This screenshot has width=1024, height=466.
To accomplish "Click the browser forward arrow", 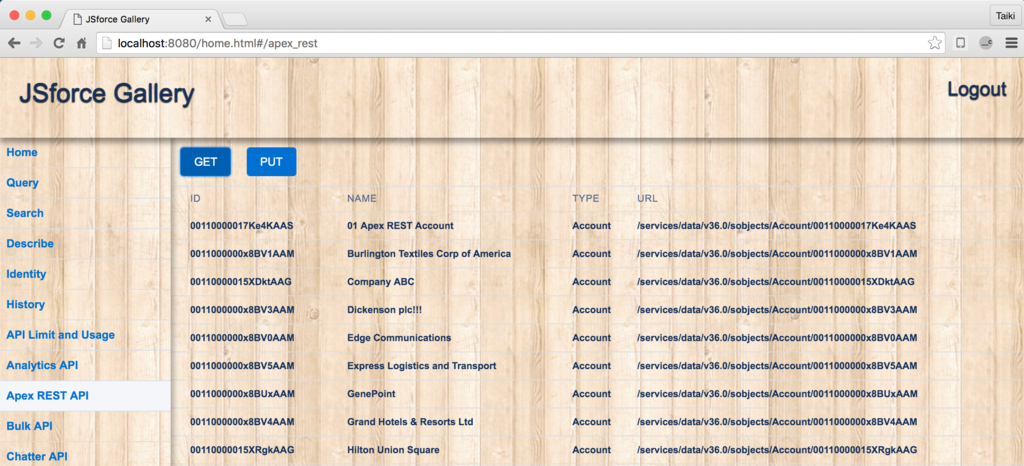I will pyautogui.click(x=37, y=43).
